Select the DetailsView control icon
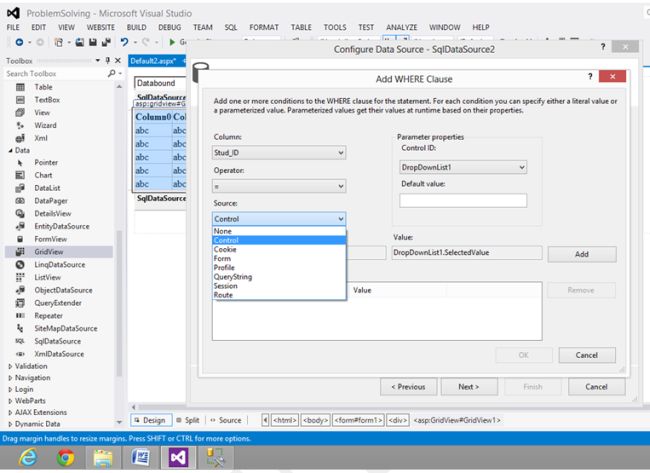650x473 pixels. [20, 213]
